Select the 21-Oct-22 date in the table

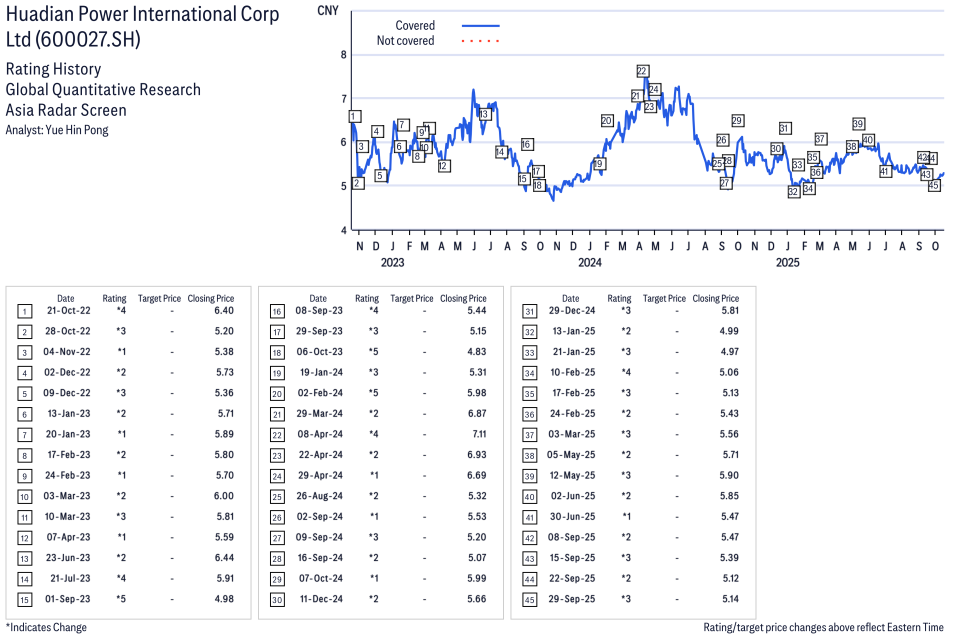pos(65,312)
